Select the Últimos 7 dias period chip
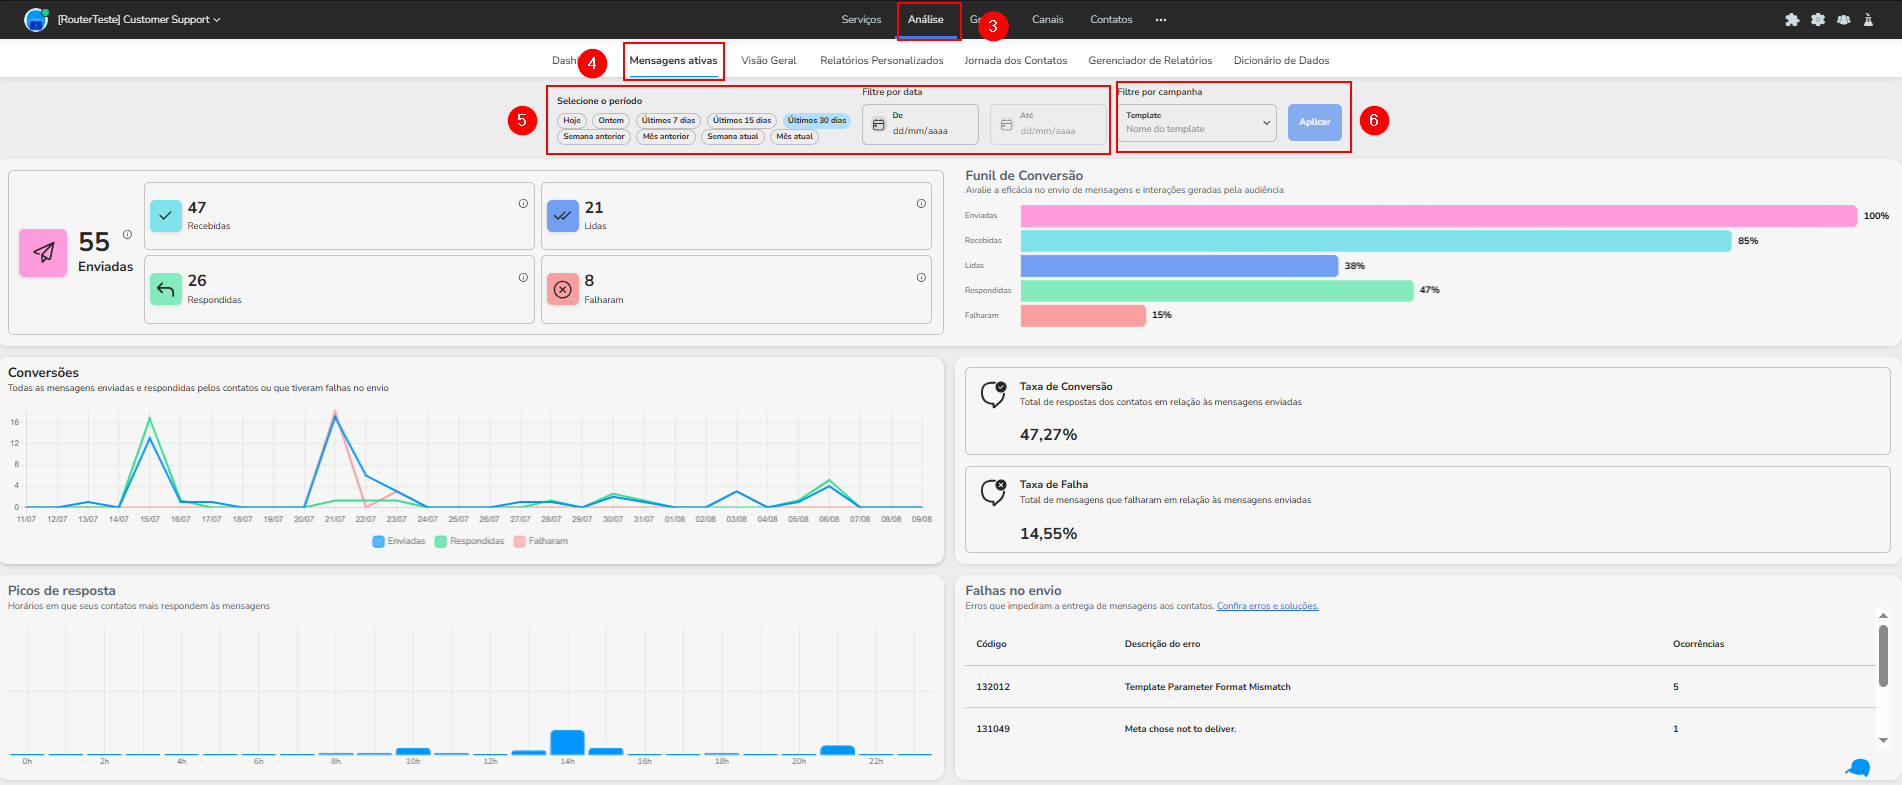The width and height of the screenshot is (1902, 785). 668,120
